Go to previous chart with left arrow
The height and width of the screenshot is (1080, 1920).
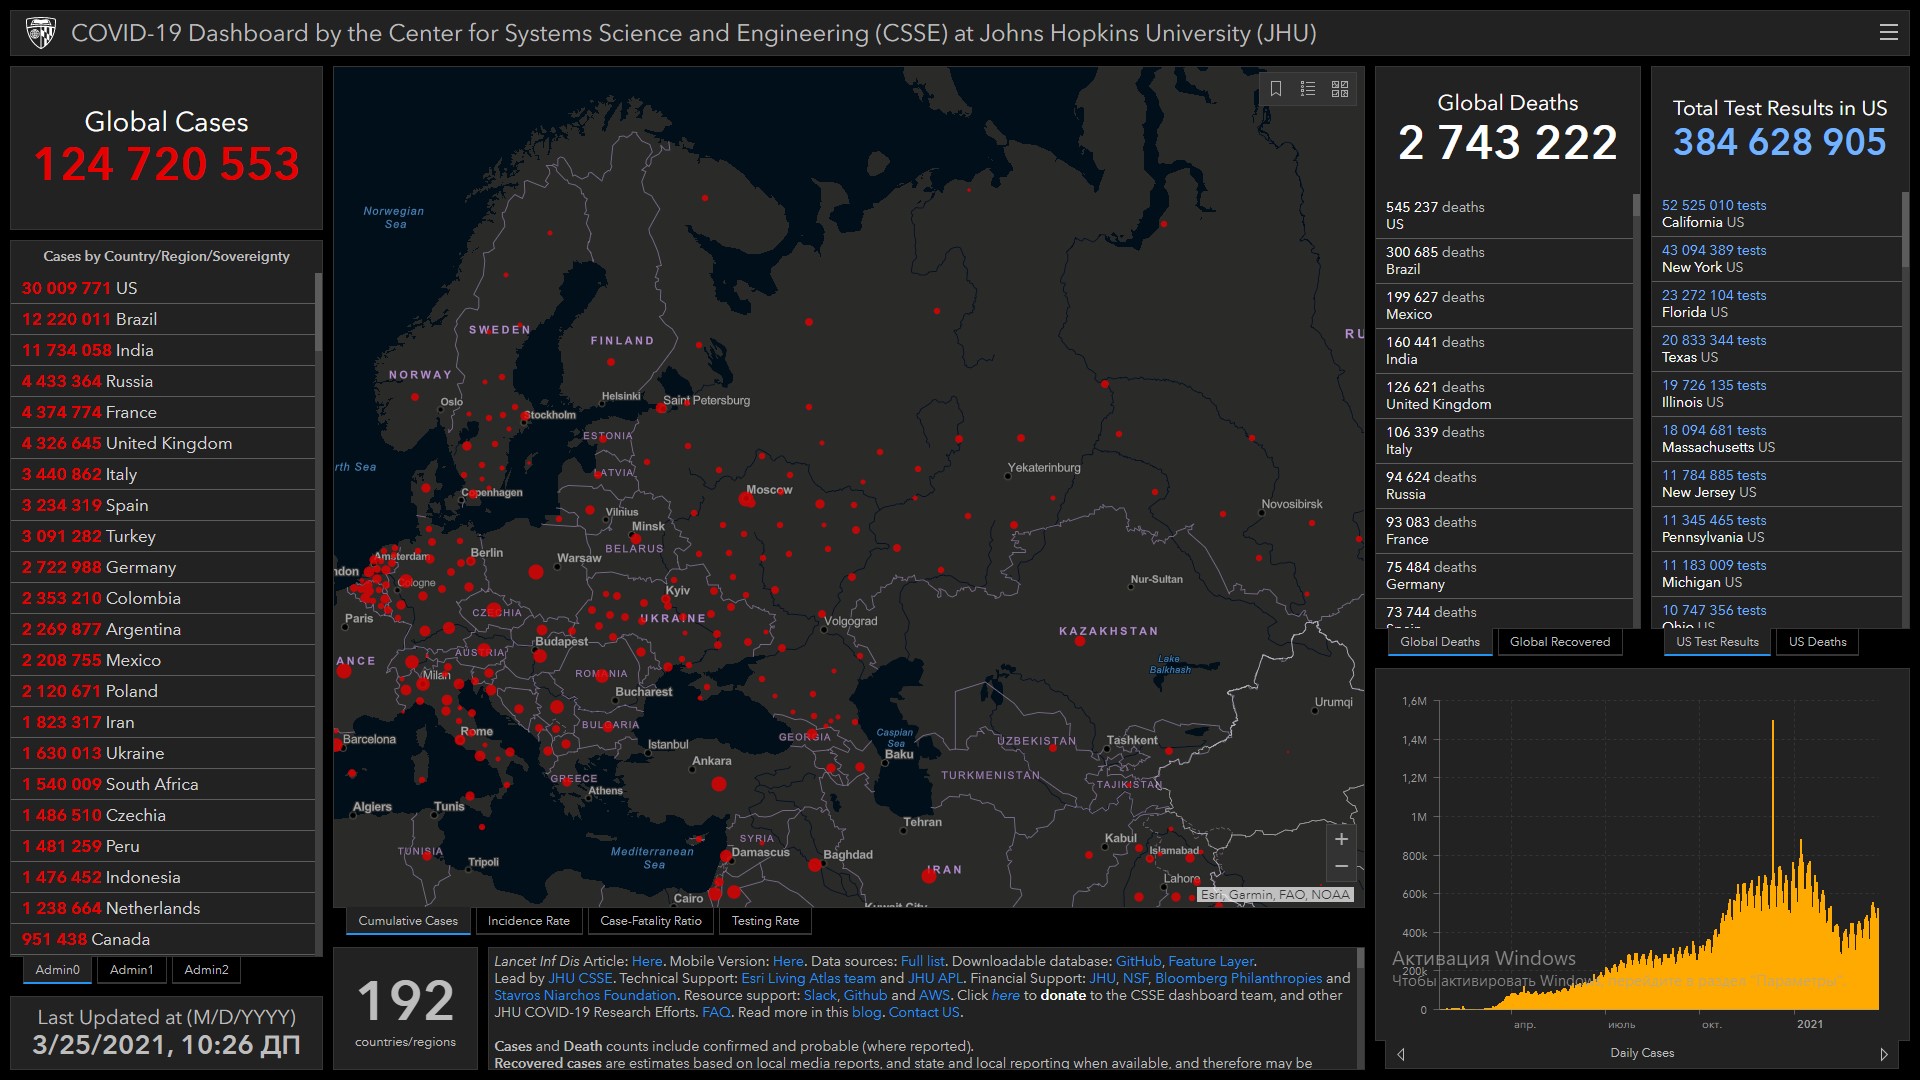pos(1401,1054)
